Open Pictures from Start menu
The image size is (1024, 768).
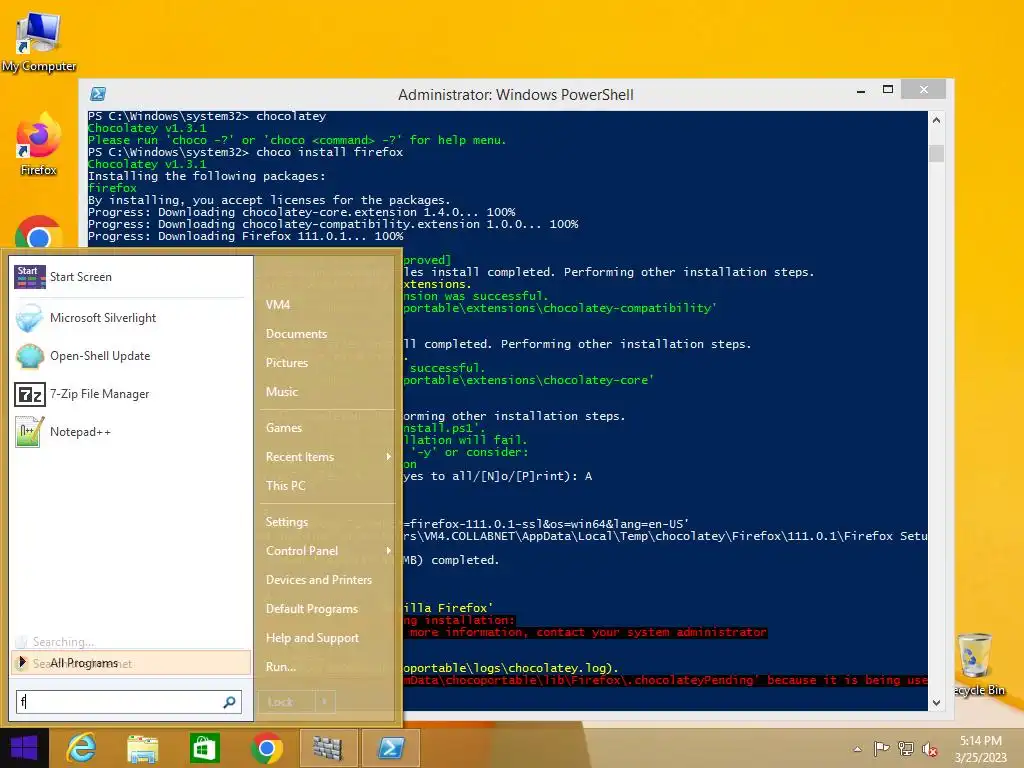click(x=287, y=362)
